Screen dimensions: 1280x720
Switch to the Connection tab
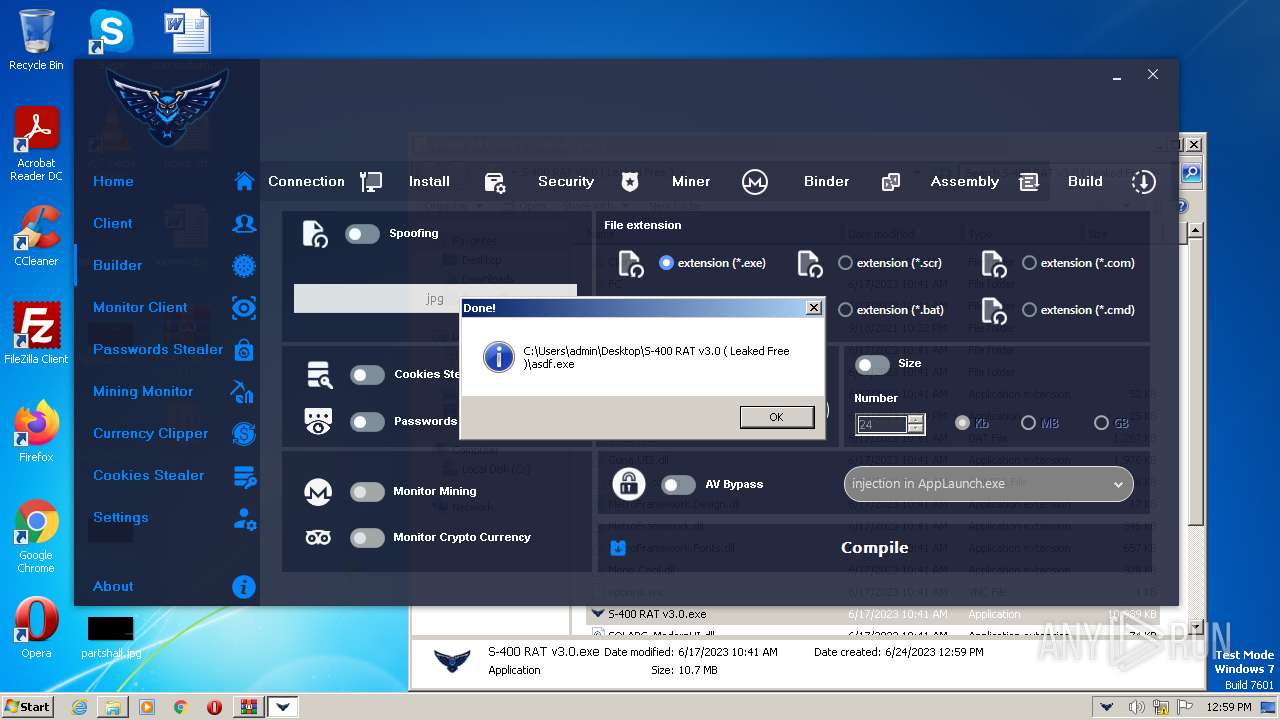306,181
